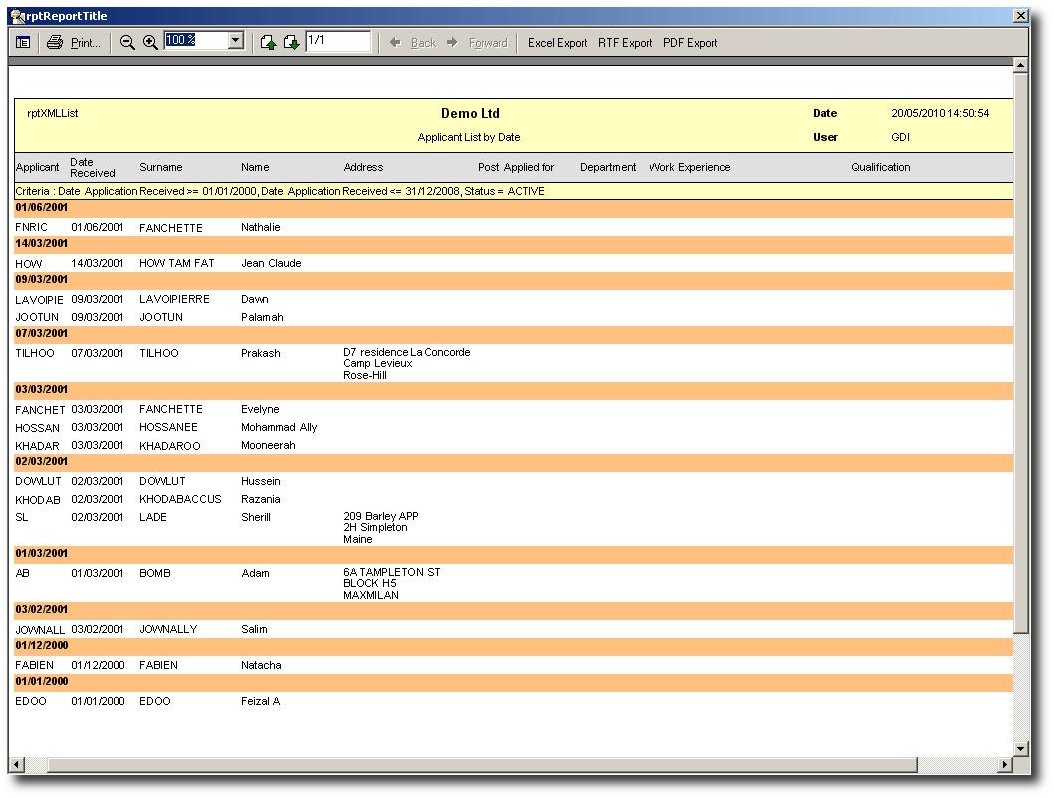Click the Back navigation arrow
This screenshot has width=1054, height=798.
coord(413,43)
